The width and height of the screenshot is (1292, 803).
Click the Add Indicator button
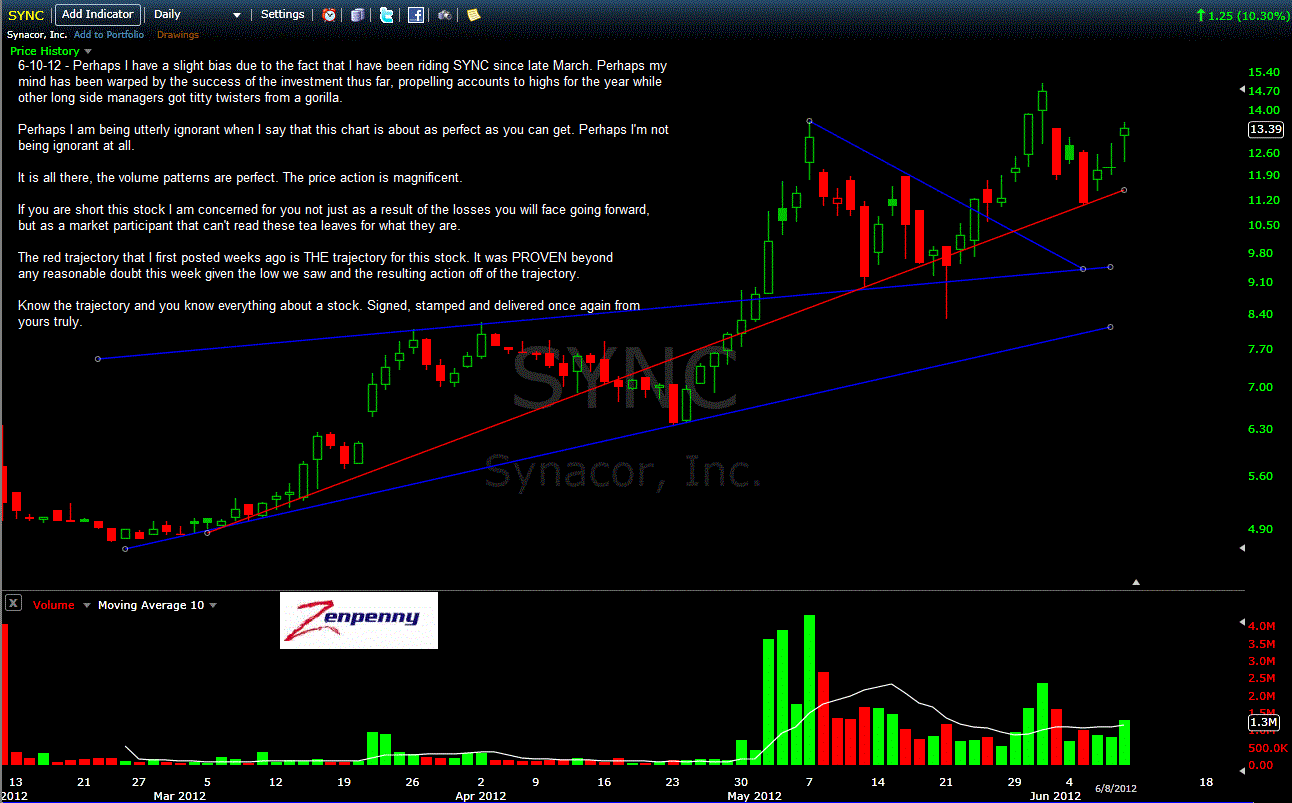(x=97, y=14)
